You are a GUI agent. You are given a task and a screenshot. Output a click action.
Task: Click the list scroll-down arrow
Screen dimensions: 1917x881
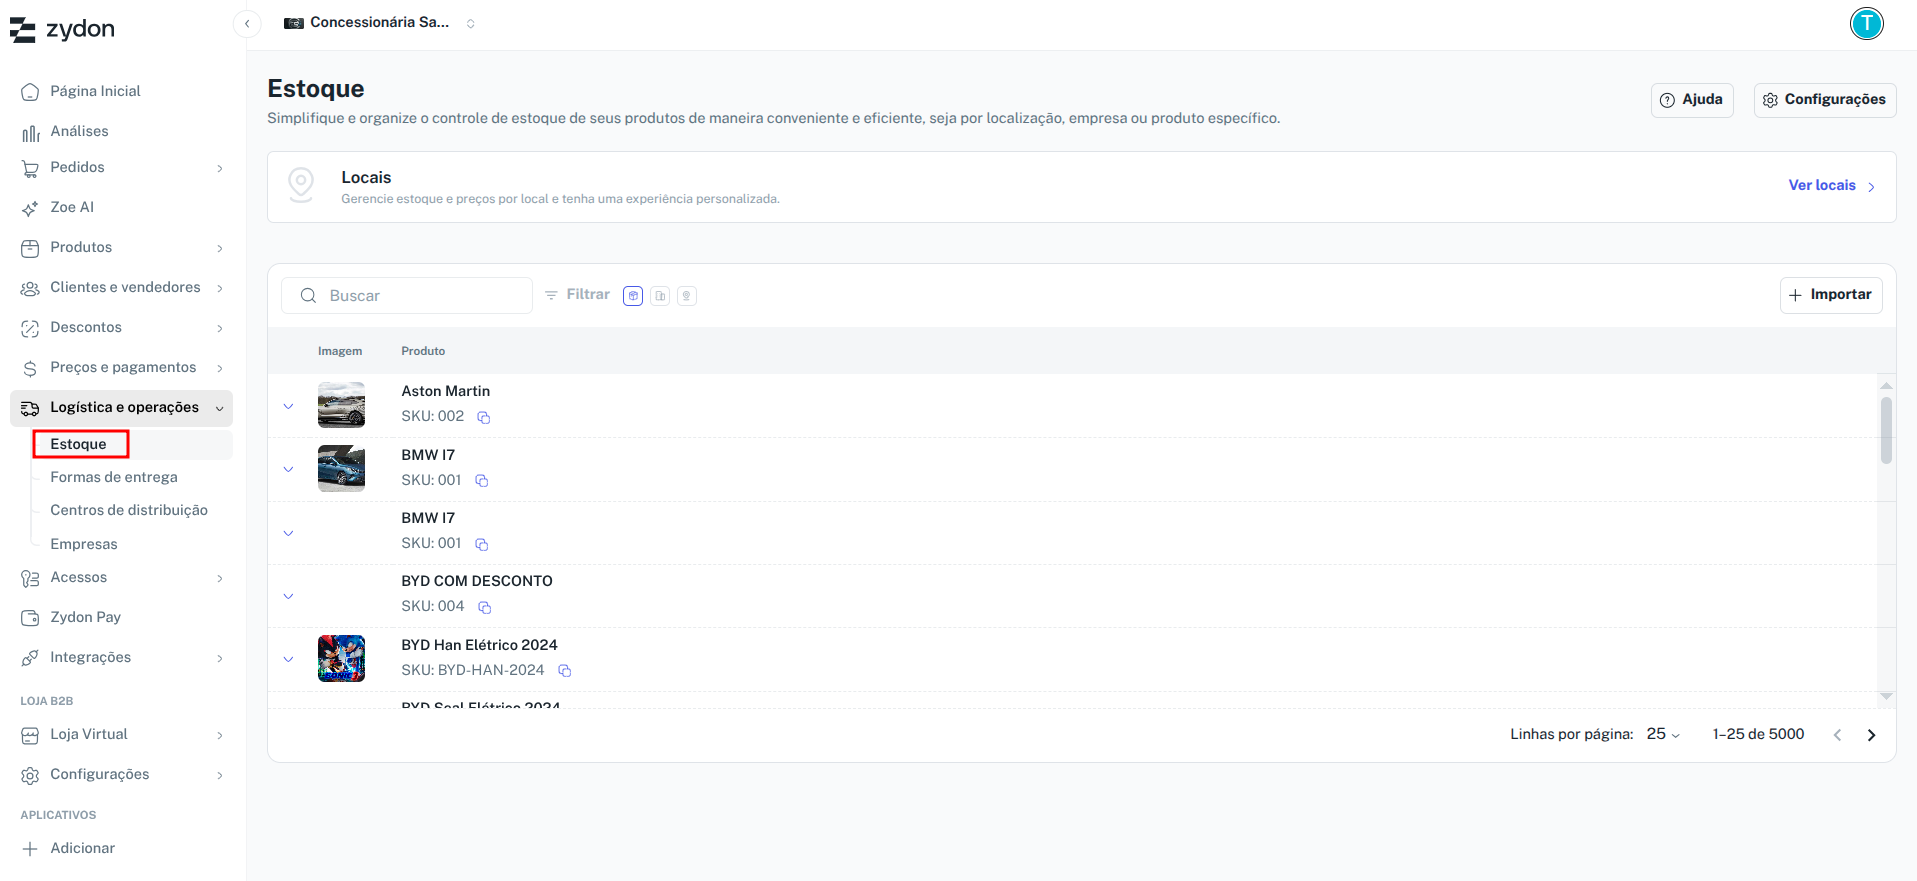(x=1886, y=696)
